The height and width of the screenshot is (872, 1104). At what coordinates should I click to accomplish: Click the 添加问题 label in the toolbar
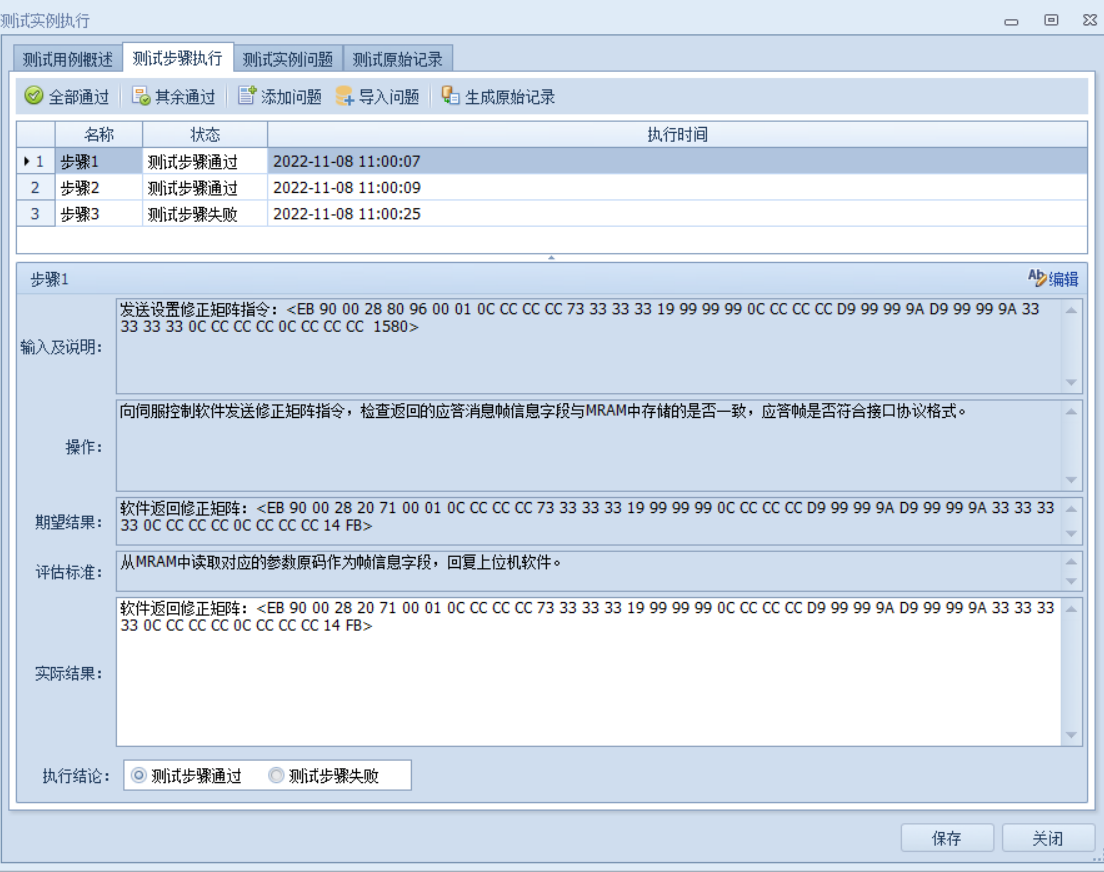point(291,97)
